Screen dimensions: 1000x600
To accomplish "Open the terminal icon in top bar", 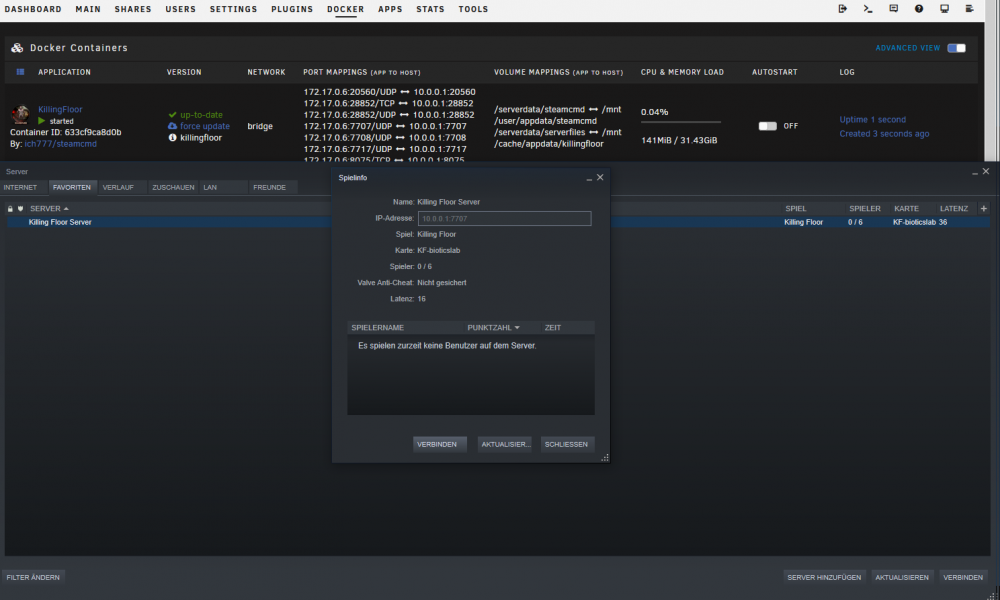I will pyautogui.click(x=868, y=9).
